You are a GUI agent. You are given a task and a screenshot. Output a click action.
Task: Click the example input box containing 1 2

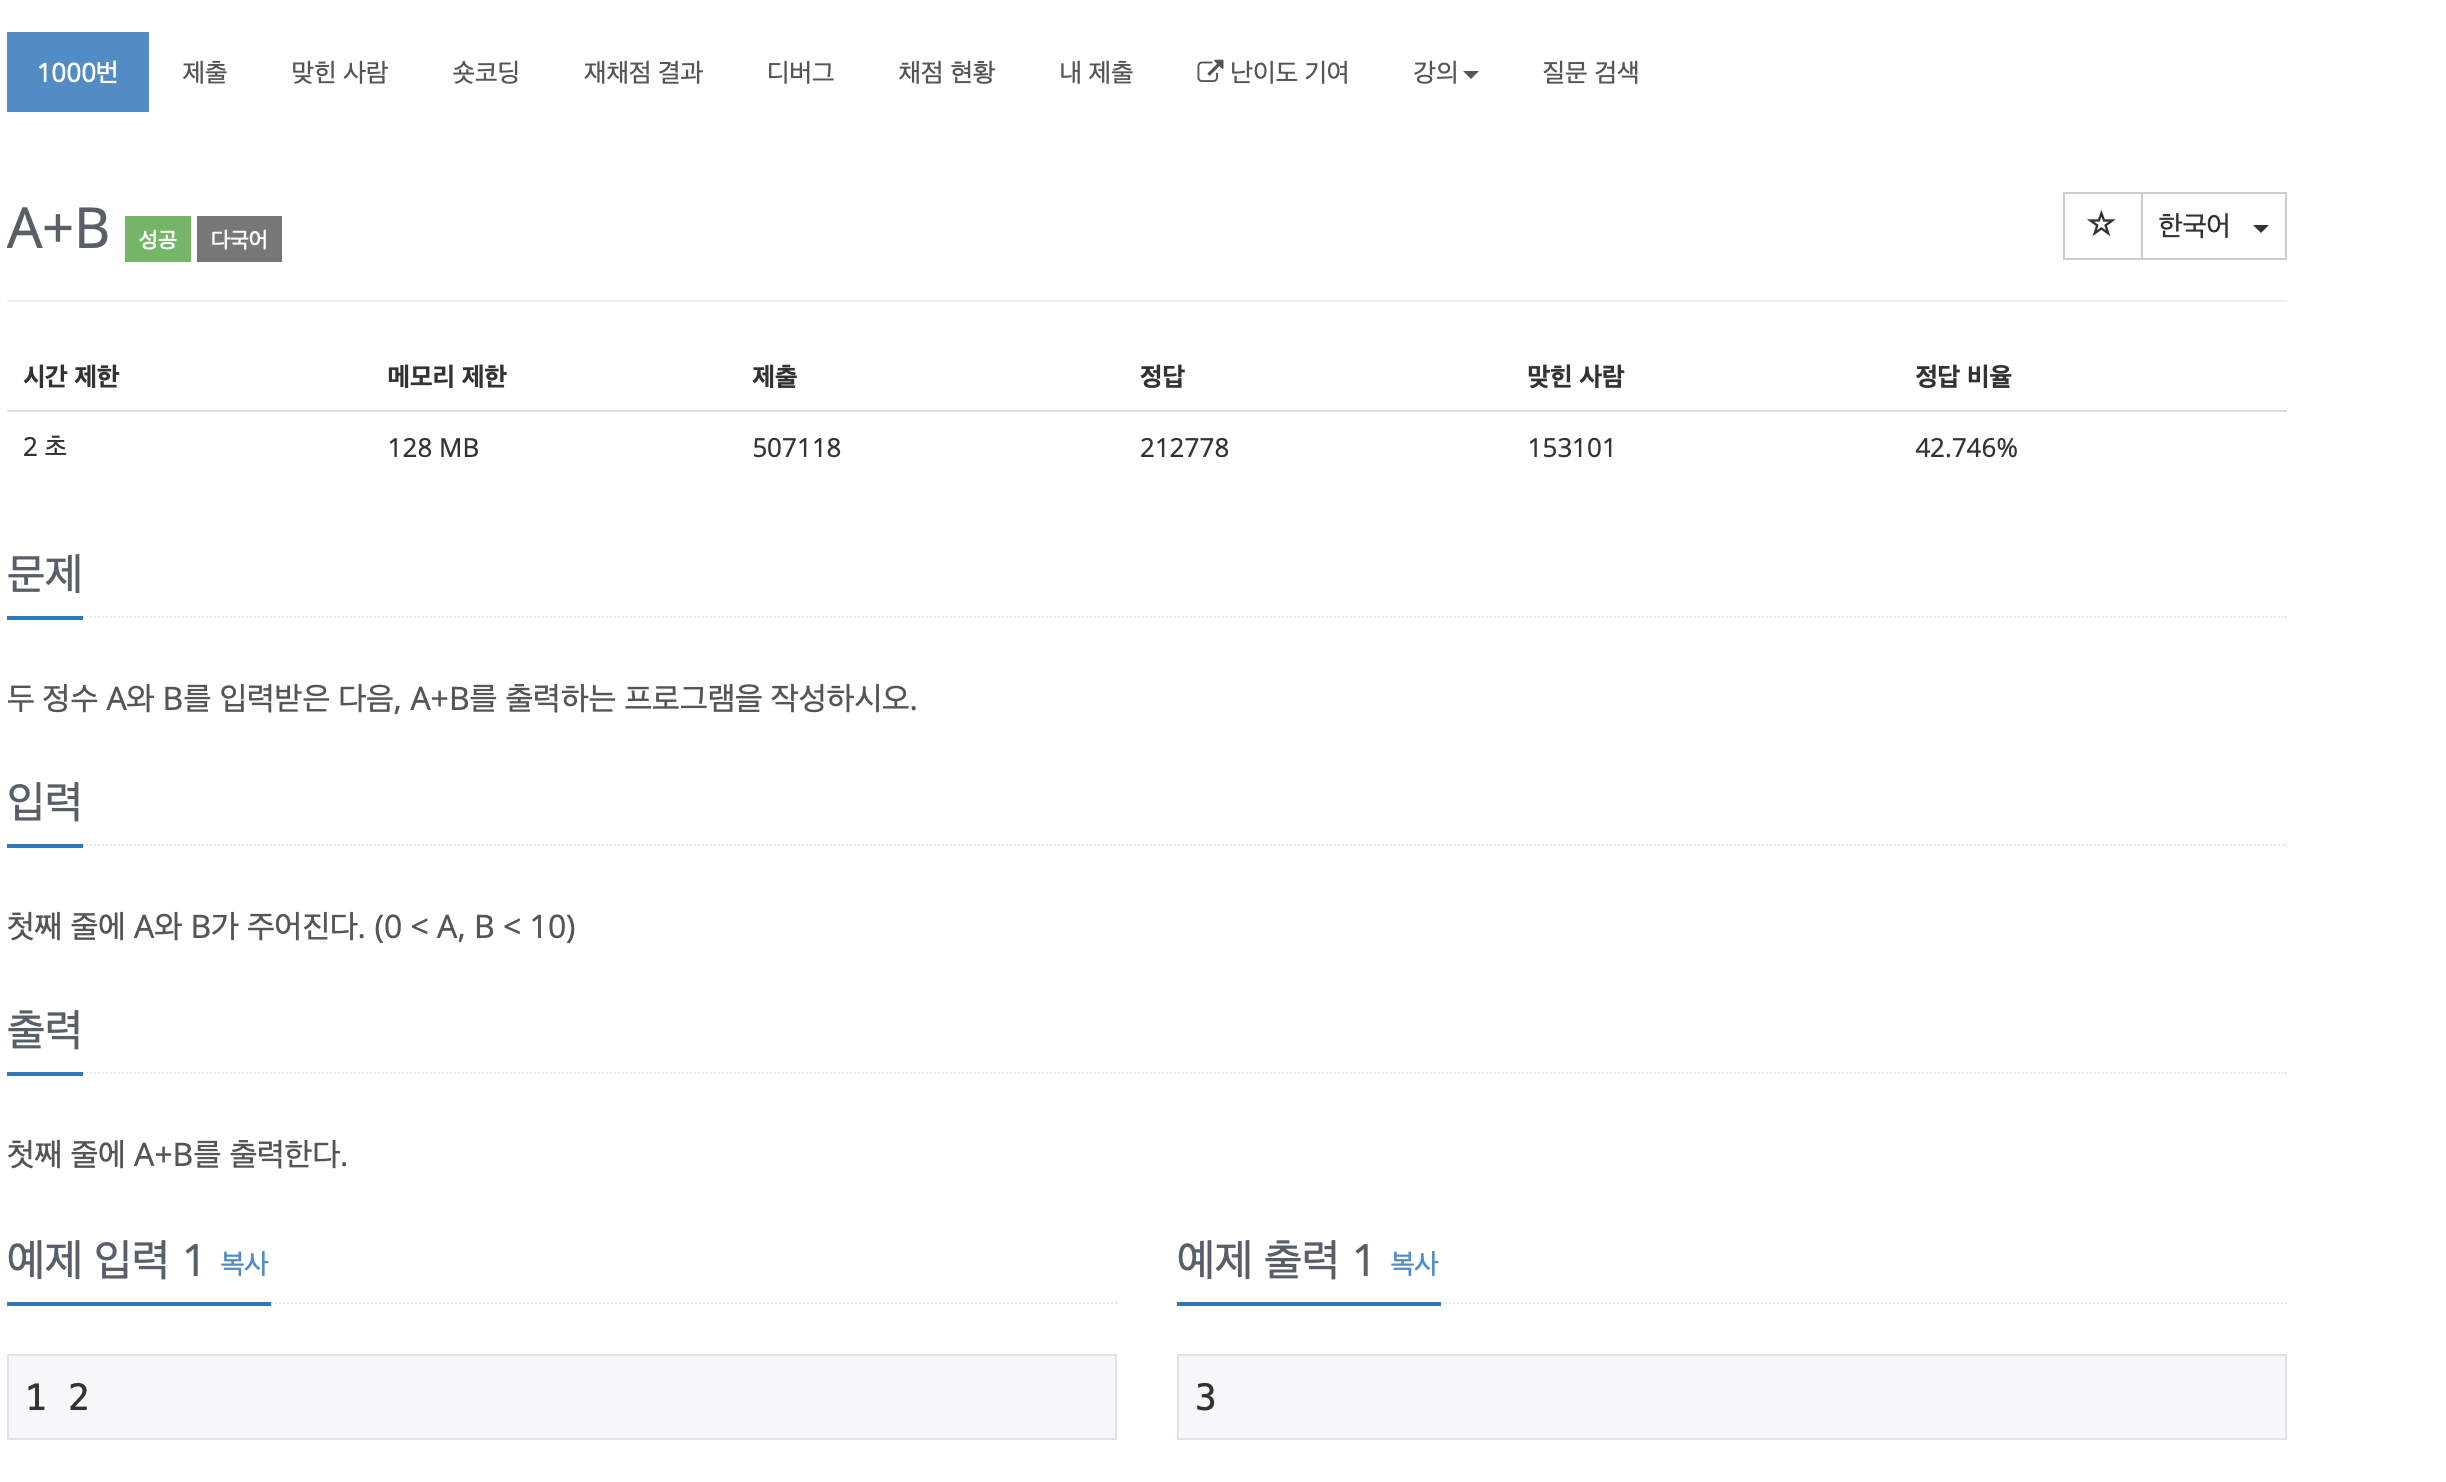(x=560, y=1396)
